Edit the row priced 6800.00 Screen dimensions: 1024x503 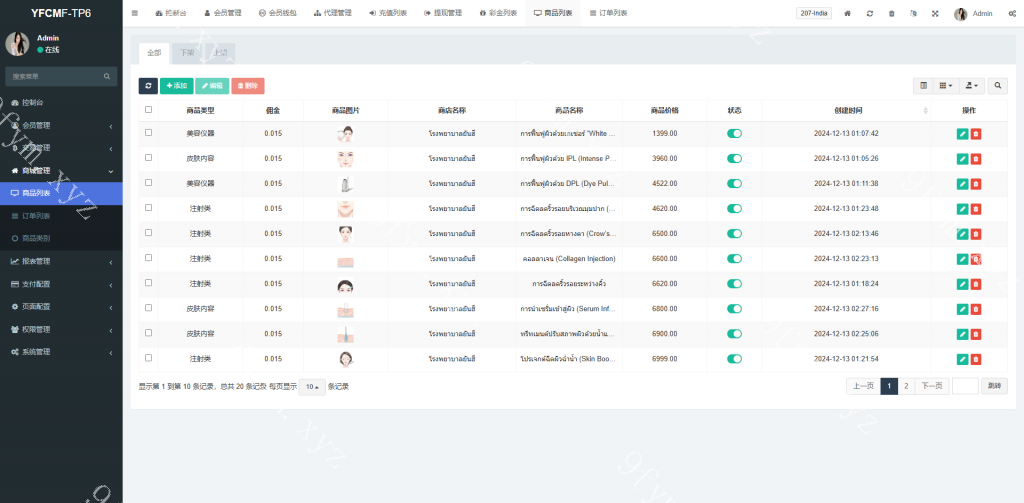962,309
